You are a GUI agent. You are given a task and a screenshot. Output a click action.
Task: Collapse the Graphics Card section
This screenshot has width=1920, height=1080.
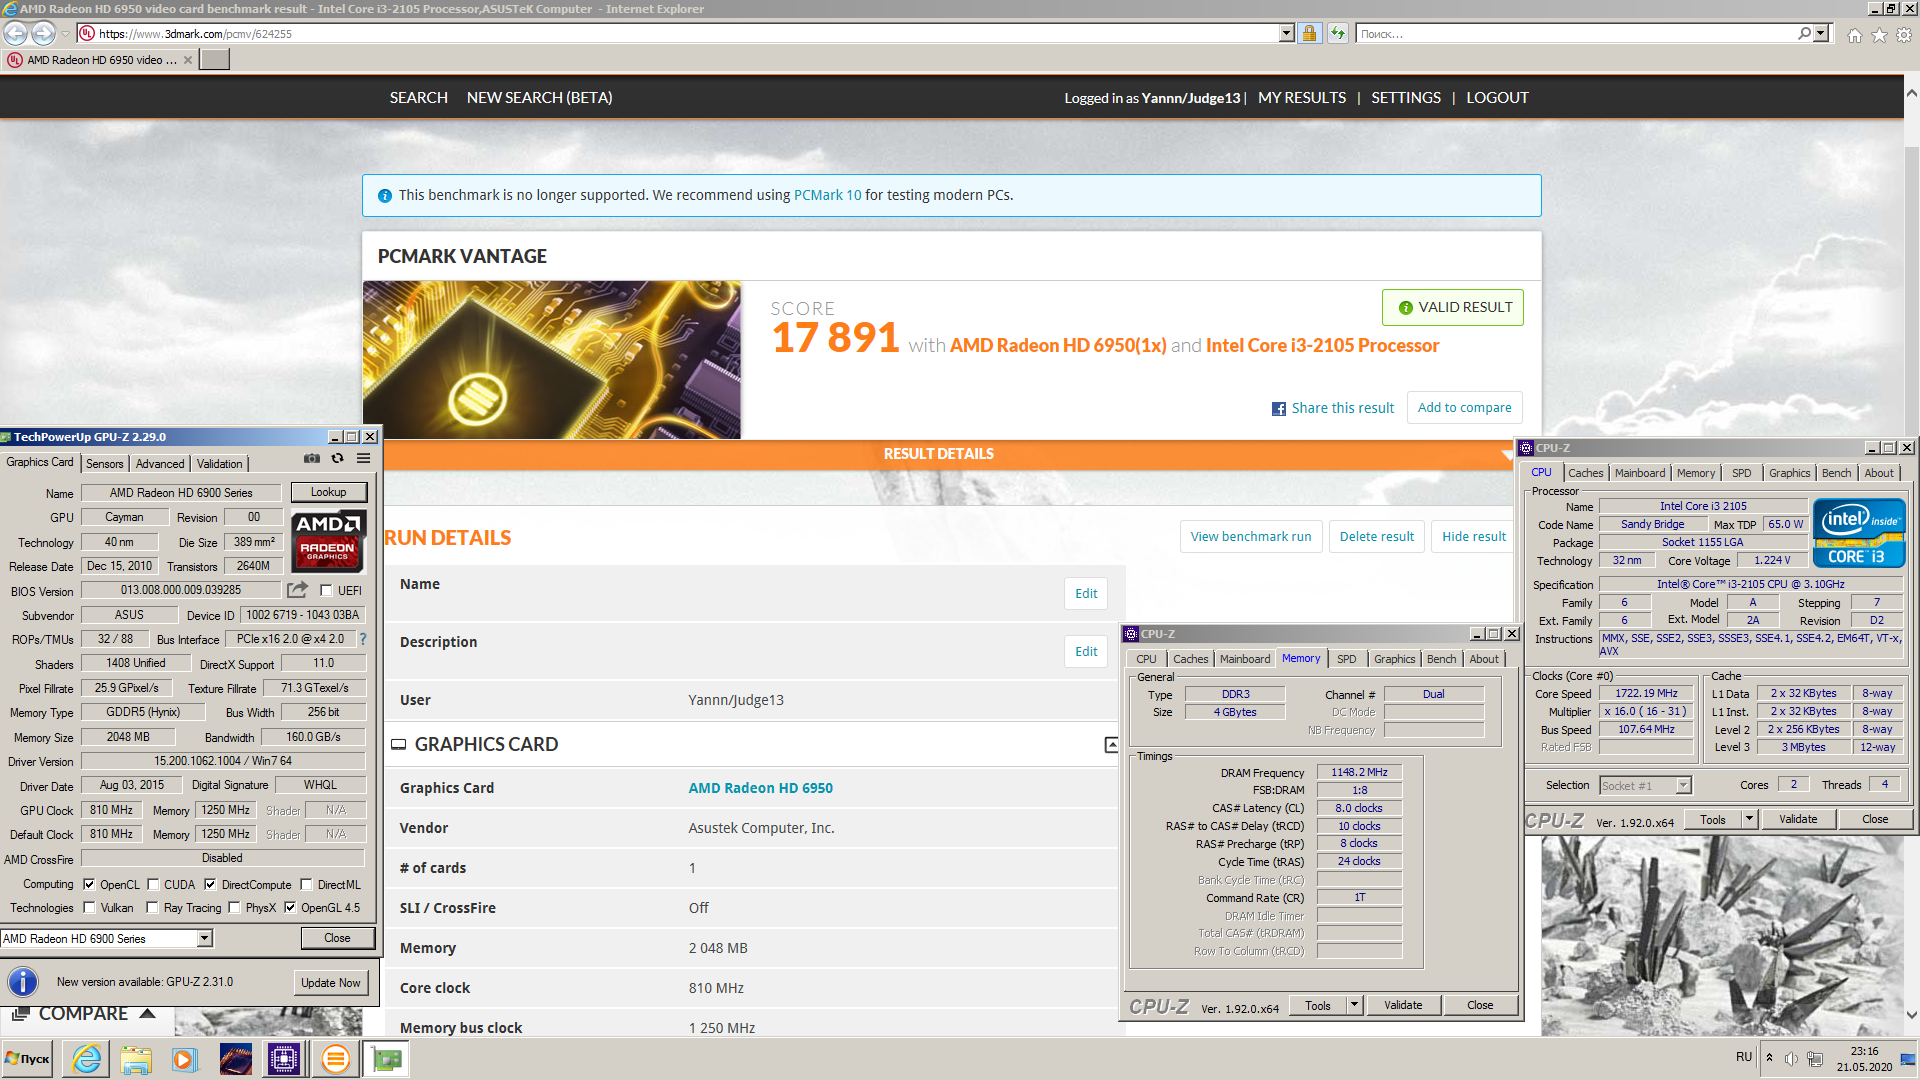click(x=1111, y=745)
